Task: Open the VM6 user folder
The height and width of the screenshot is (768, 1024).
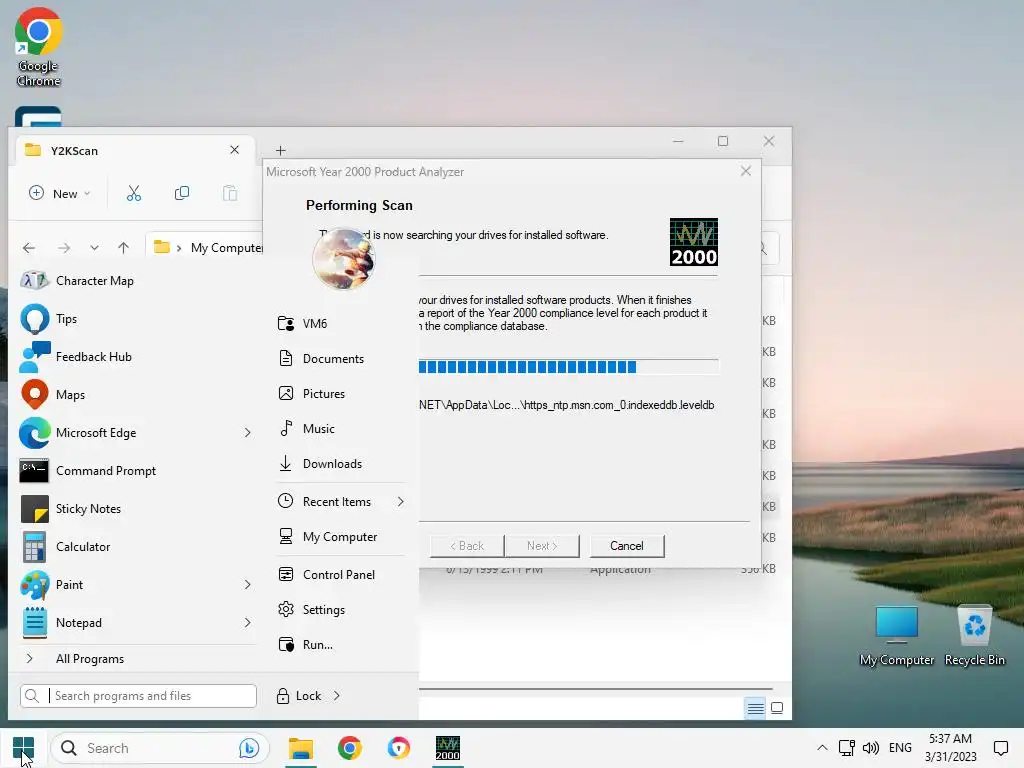Action: [x=314, y=323]
